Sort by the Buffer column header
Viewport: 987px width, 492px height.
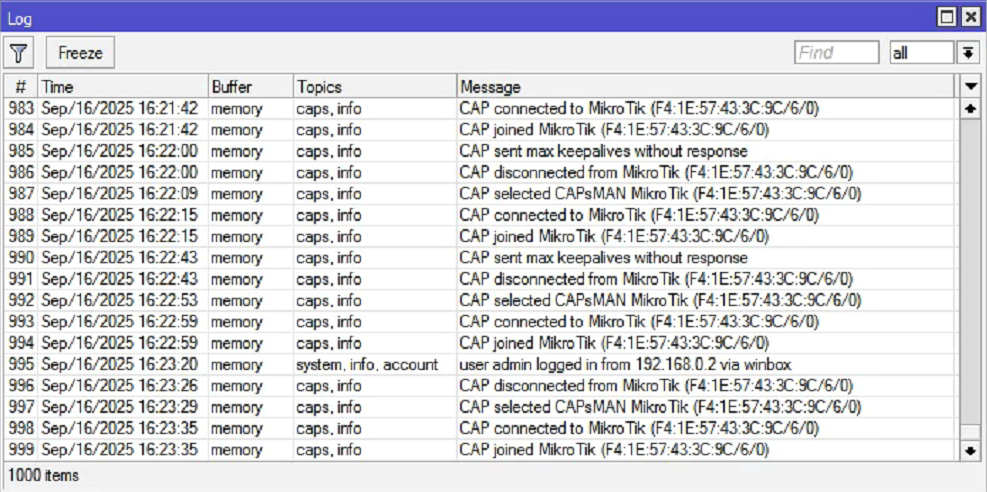click(251, 86)
